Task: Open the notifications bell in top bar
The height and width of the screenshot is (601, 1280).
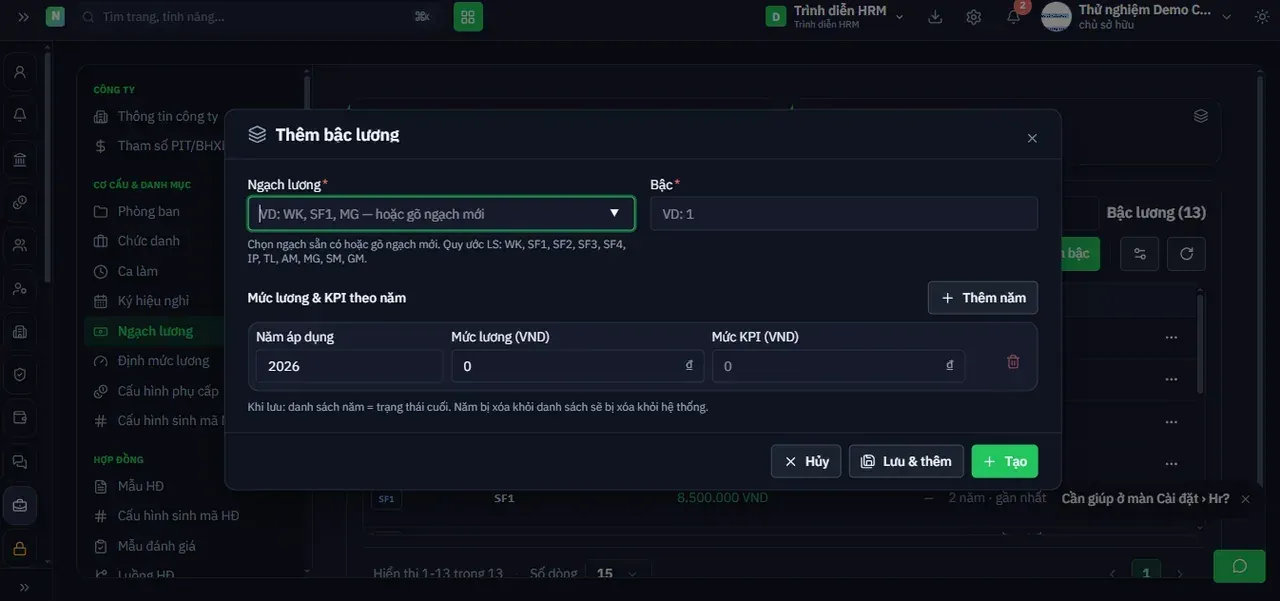Action: 1013,17
